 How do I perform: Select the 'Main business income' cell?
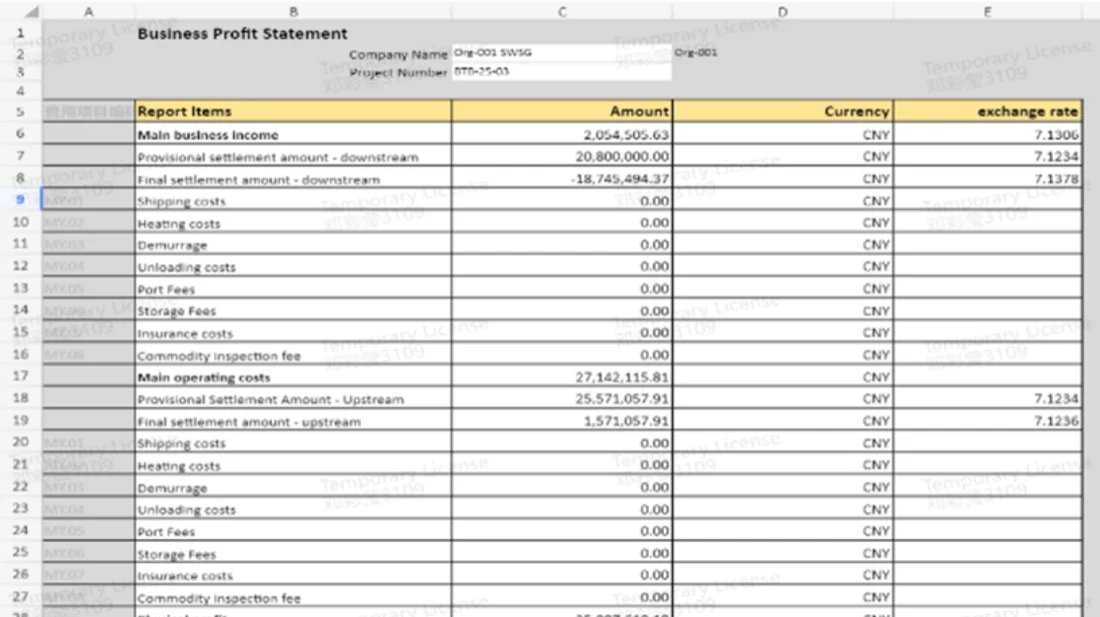pos(293,135)
